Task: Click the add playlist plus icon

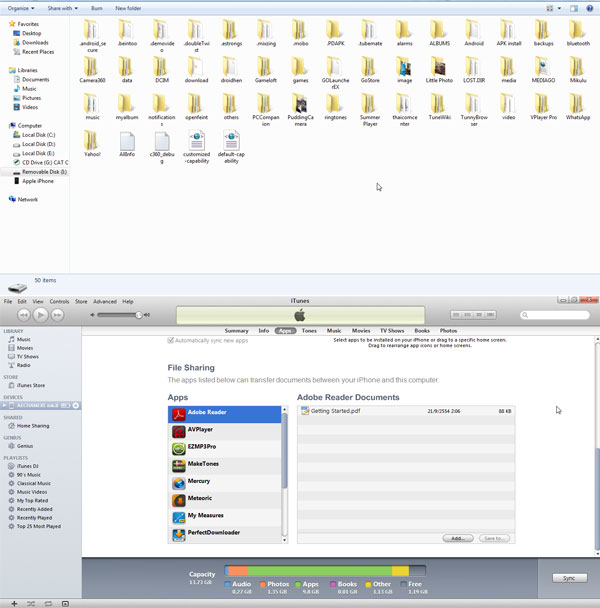Action: 14,603
